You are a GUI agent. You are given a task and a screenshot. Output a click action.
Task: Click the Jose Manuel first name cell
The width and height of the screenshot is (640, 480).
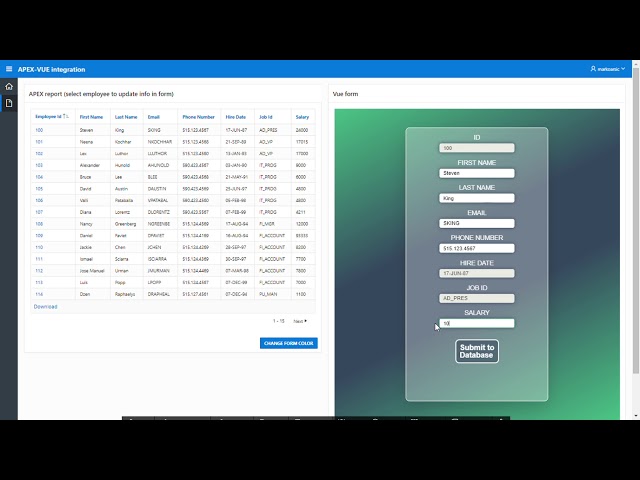[92, 271]
